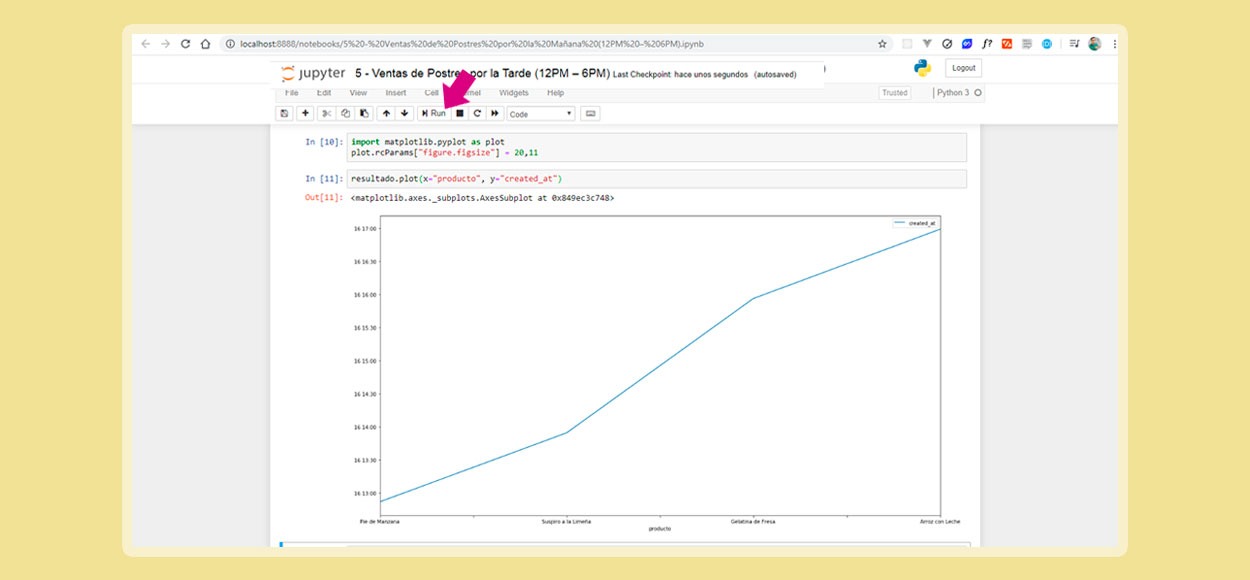Click the f? browser extension icon
1250x580 pixels.
click(987, 44)
